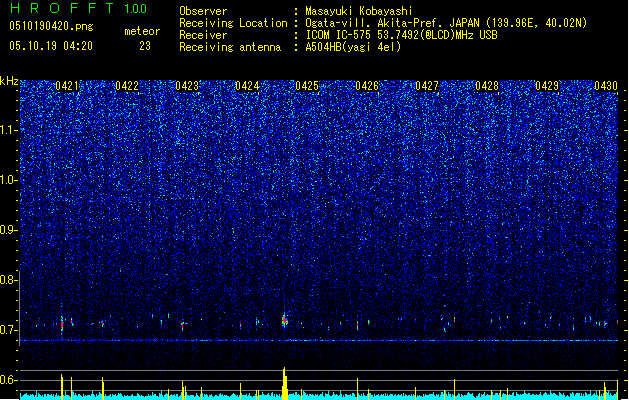Click the kHz axis unit label

pos(9,81)
